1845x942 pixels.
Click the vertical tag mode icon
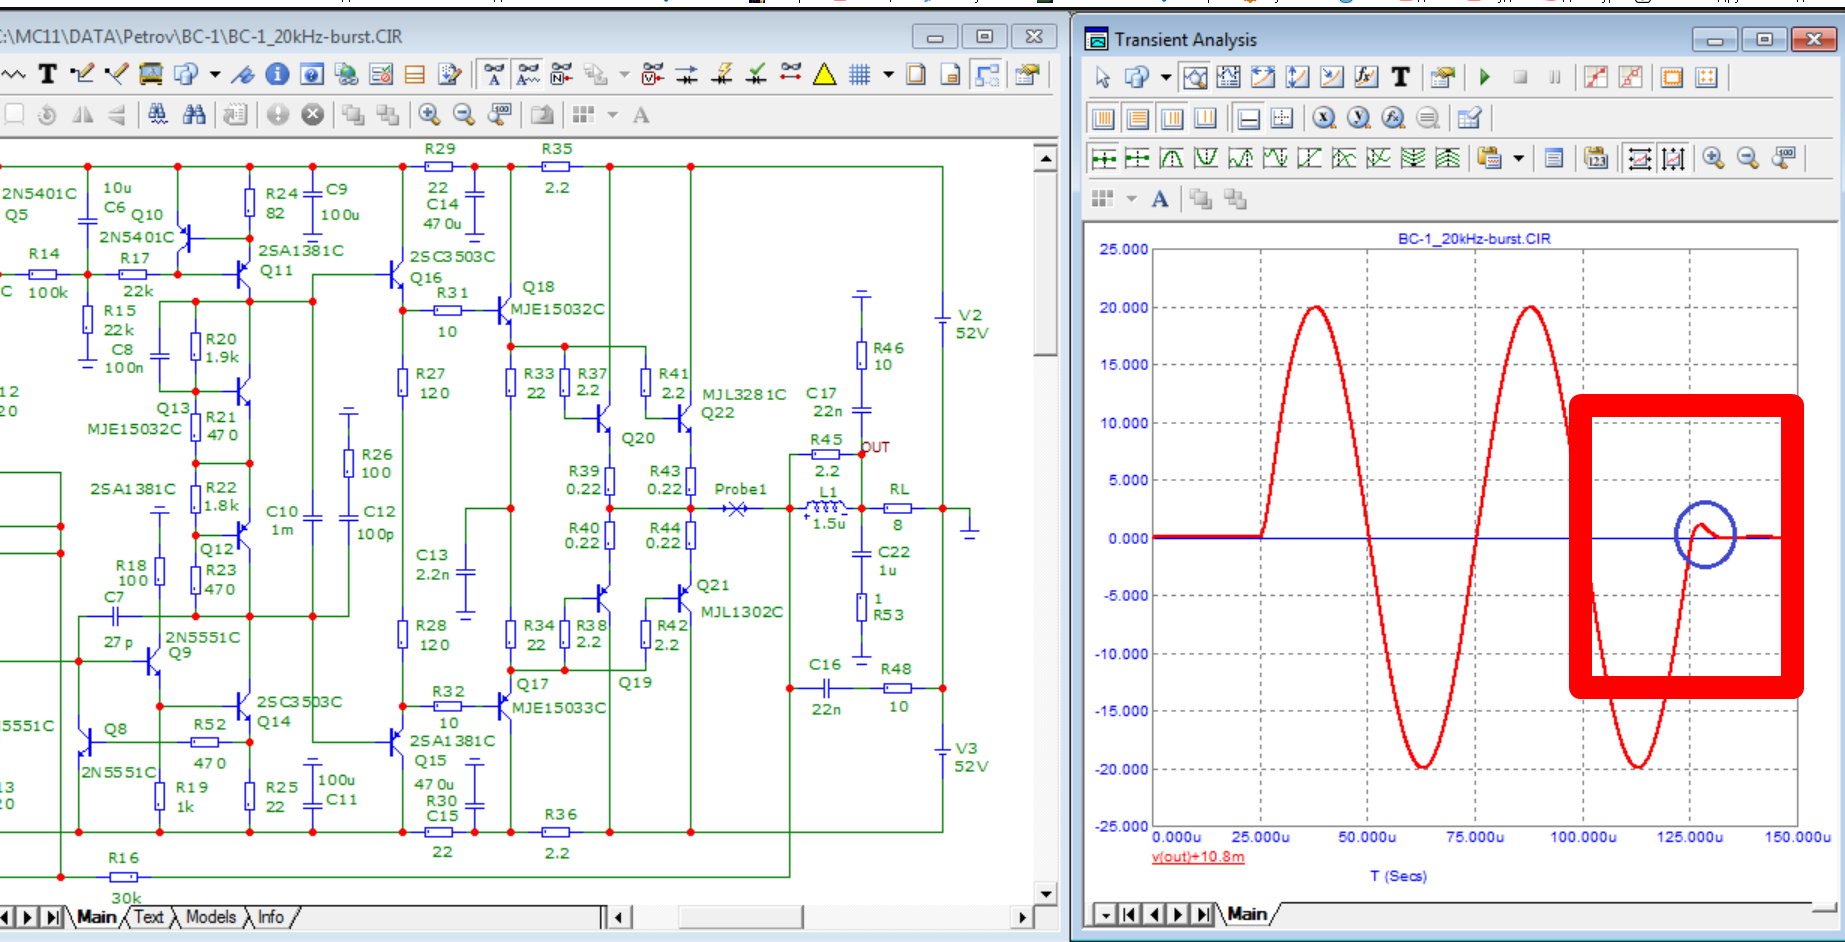(1297, 77)
